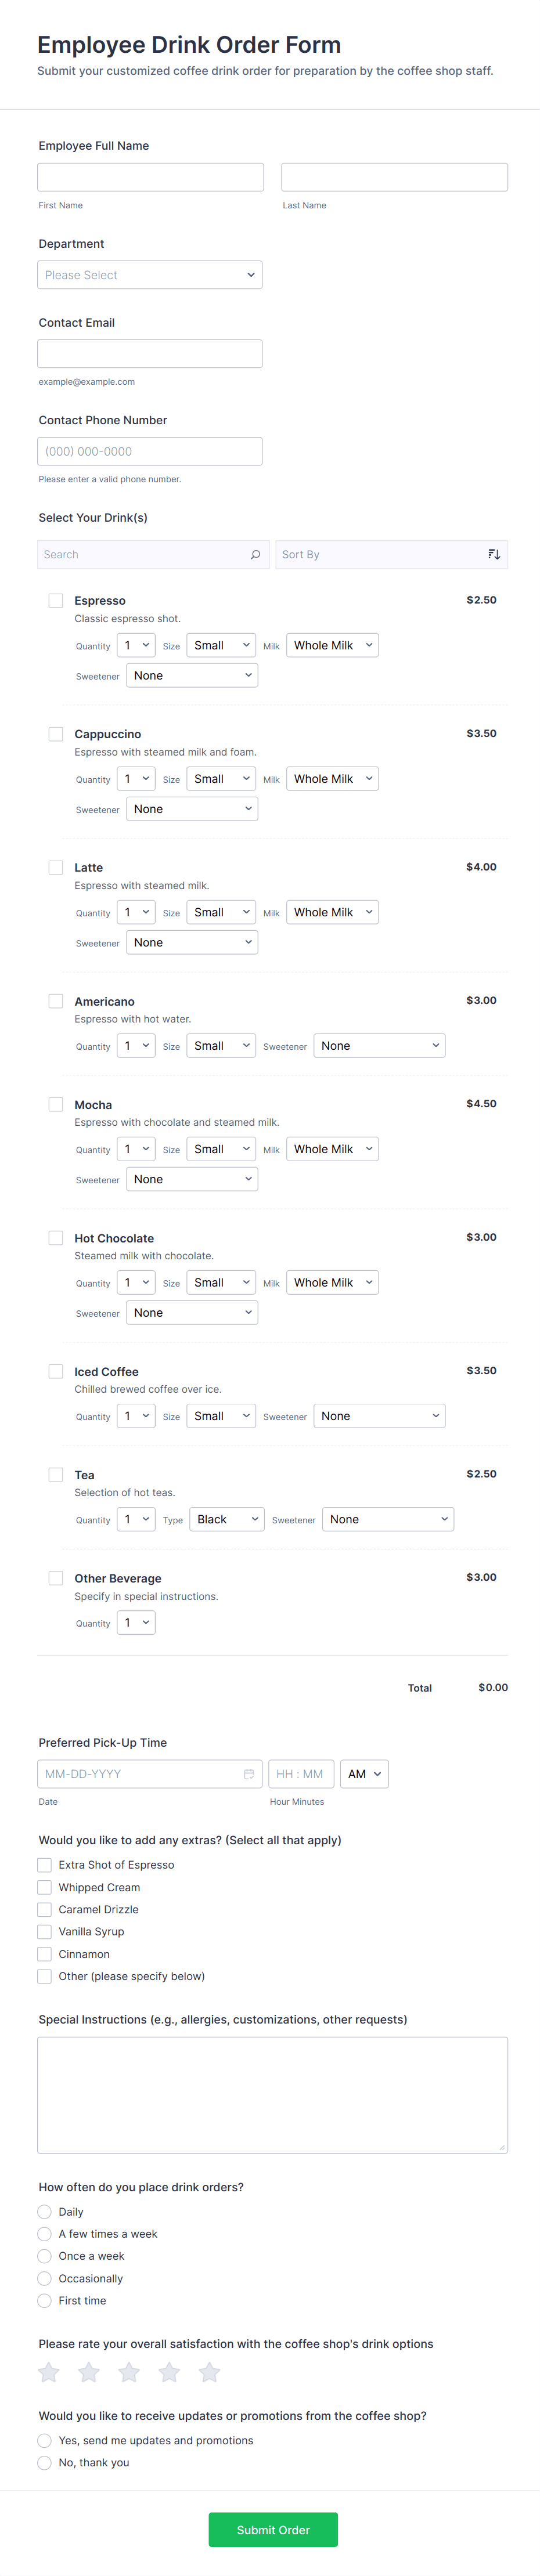Expand the Latte Milk dropdown
The image size is (540, 2576).
pos(332,912)
